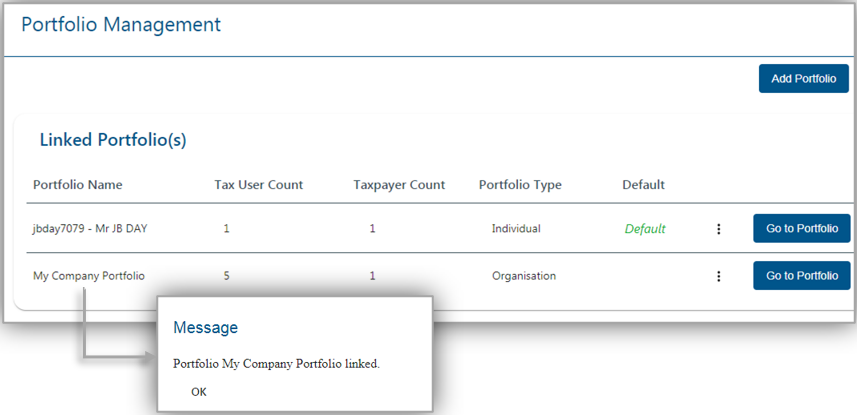Click the Linked Portfolio(s) section heading
The width and height of the screenshot is (857, 415).
click(113, 141)
